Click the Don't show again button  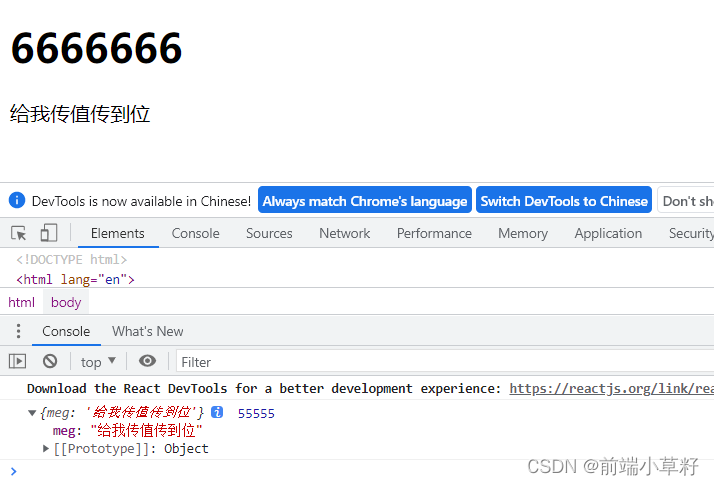click(686, 200)
